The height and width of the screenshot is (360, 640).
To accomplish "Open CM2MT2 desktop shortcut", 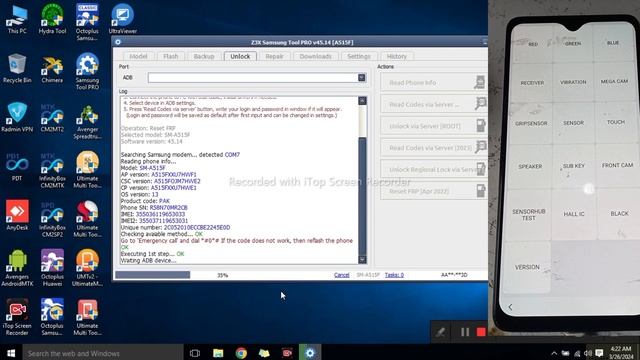I will (x=52, y=117).
